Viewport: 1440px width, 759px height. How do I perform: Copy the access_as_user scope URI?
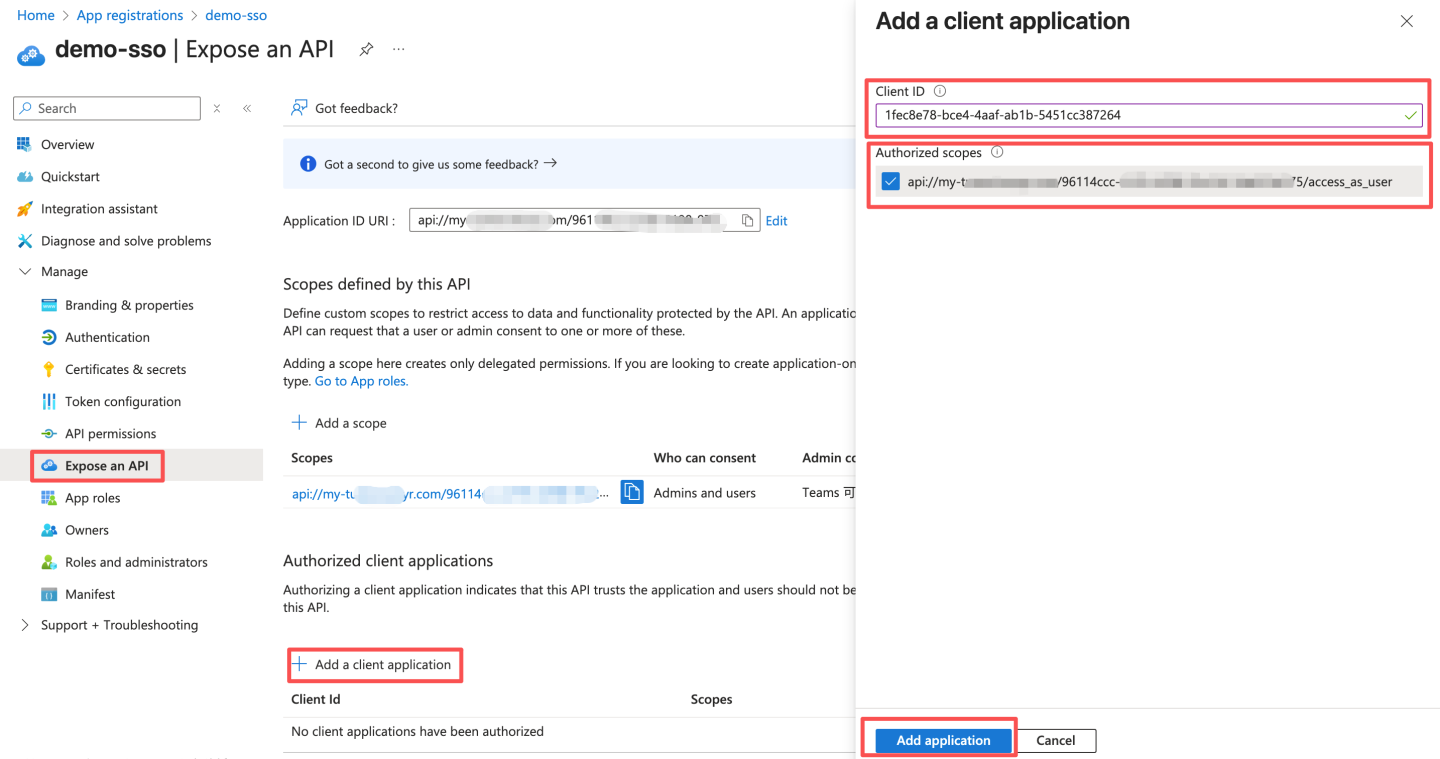click(632, 492)
